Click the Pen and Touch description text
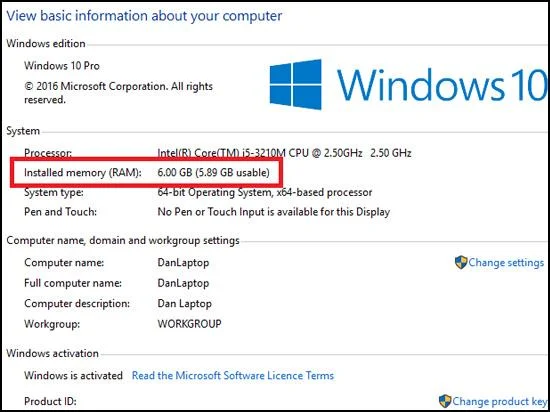This screenshot has width=550, height=412. point(274,212)
